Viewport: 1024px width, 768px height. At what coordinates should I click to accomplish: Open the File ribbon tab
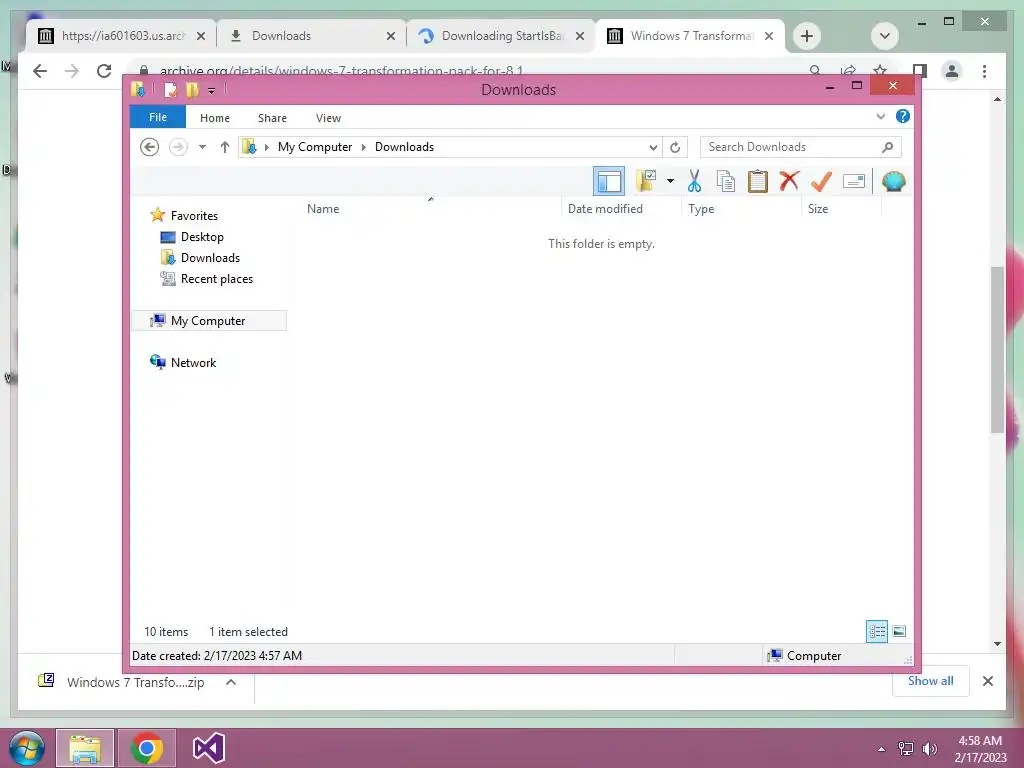pos(157,118)
